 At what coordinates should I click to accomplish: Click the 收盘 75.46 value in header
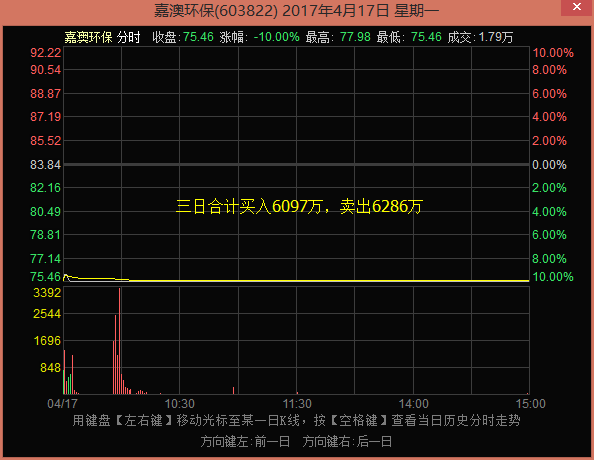(x=199, y=37)
